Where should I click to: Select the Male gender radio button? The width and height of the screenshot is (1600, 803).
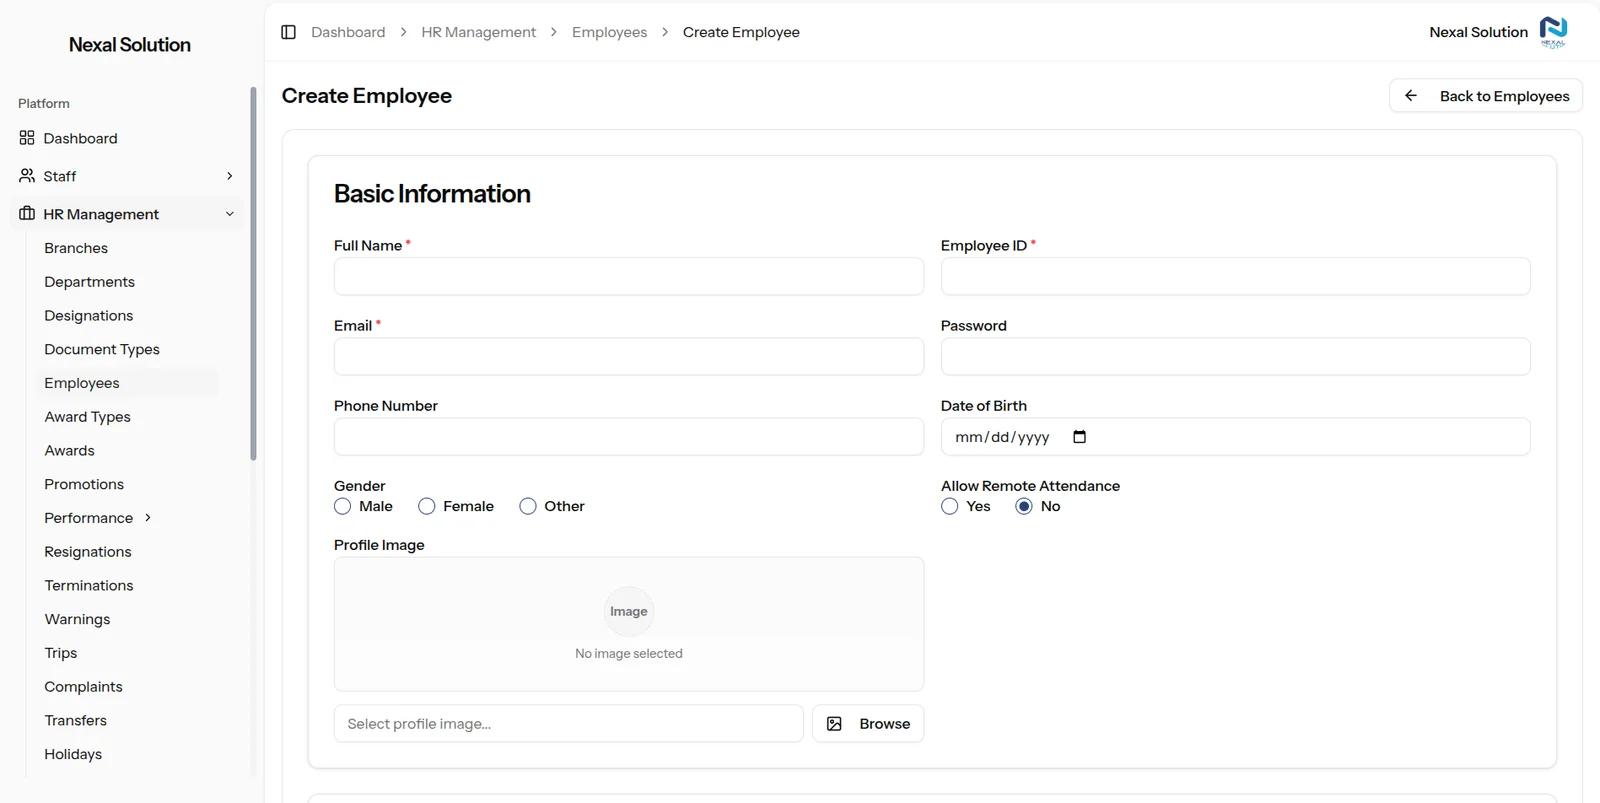342,506
